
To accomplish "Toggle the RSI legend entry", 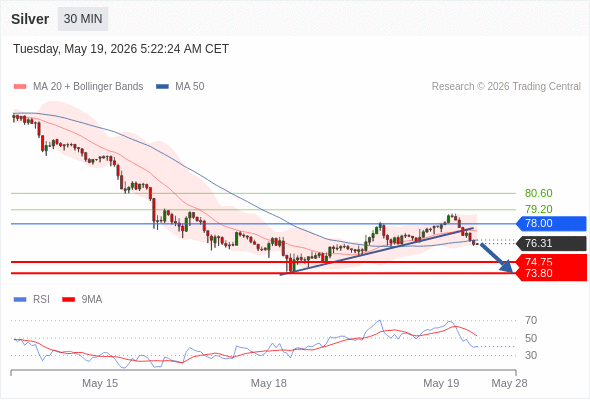I will pyautogui.click(x=32, y=300).
